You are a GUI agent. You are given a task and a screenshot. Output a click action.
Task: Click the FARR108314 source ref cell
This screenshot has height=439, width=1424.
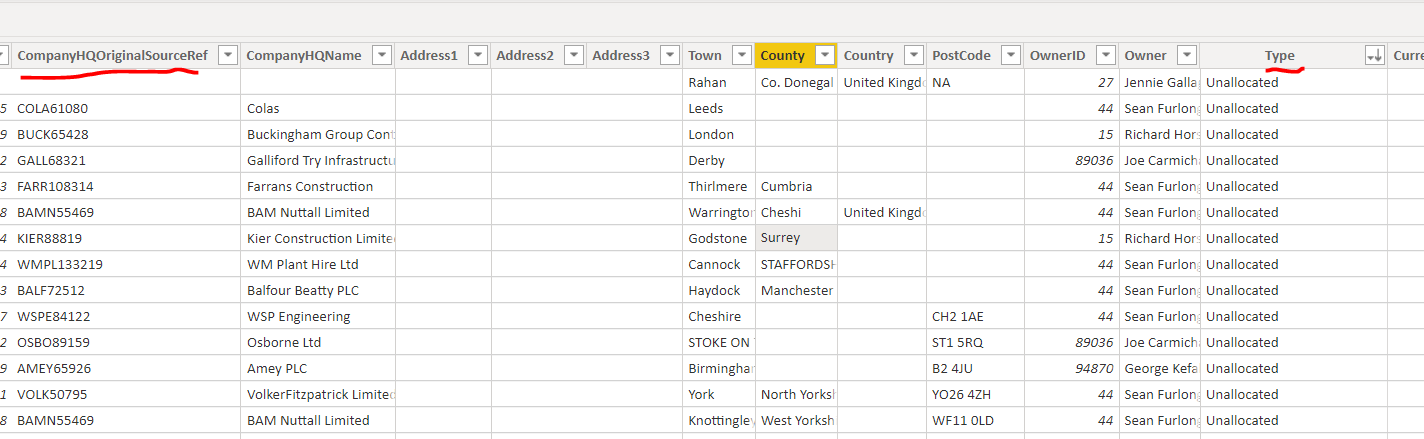(x=126, y=186)
